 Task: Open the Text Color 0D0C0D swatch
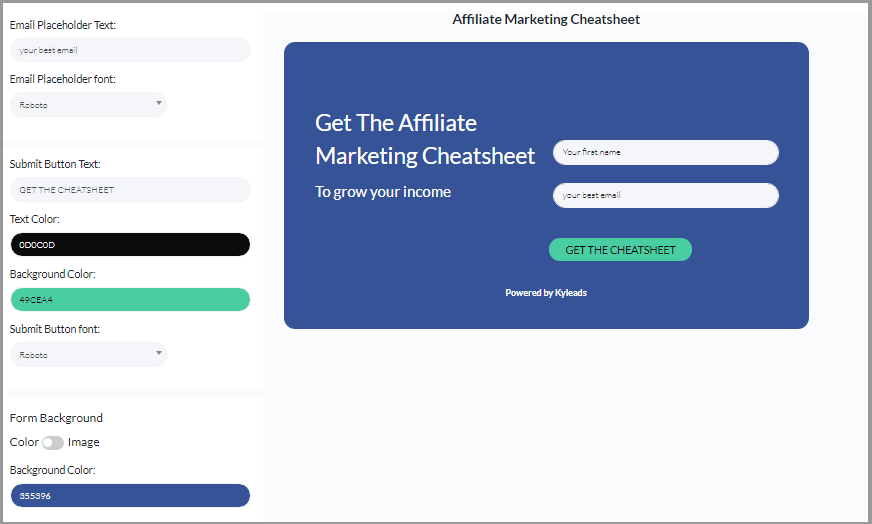click(130, 245)
